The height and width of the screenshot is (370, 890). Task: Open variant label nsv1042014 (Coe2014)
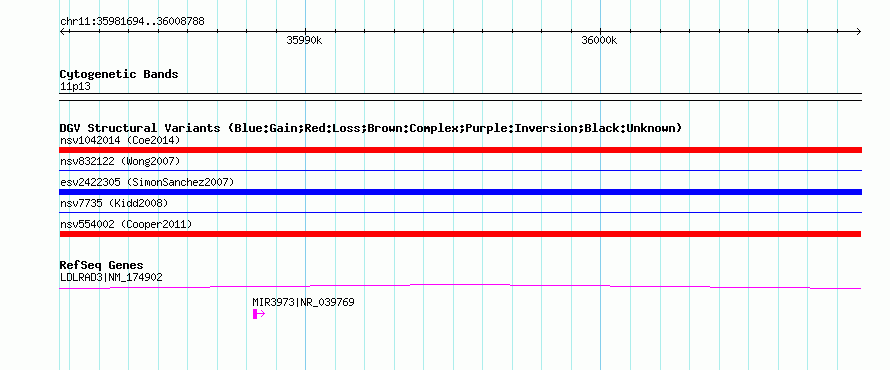pyautogui.click(x=120, y=140)
